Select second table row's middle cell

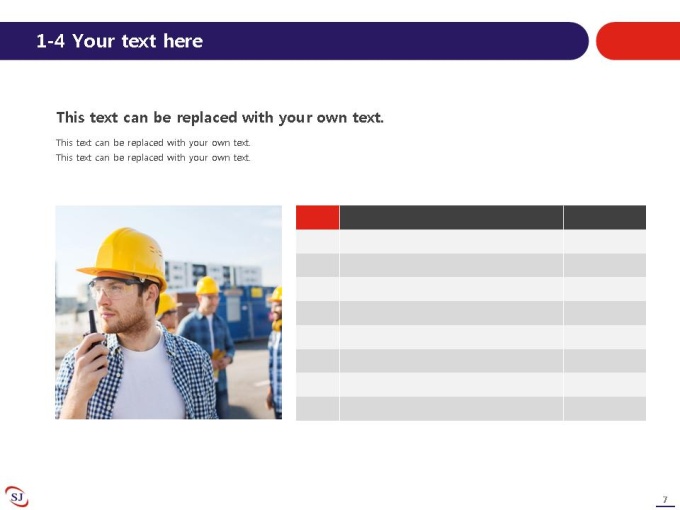(451, 265)
